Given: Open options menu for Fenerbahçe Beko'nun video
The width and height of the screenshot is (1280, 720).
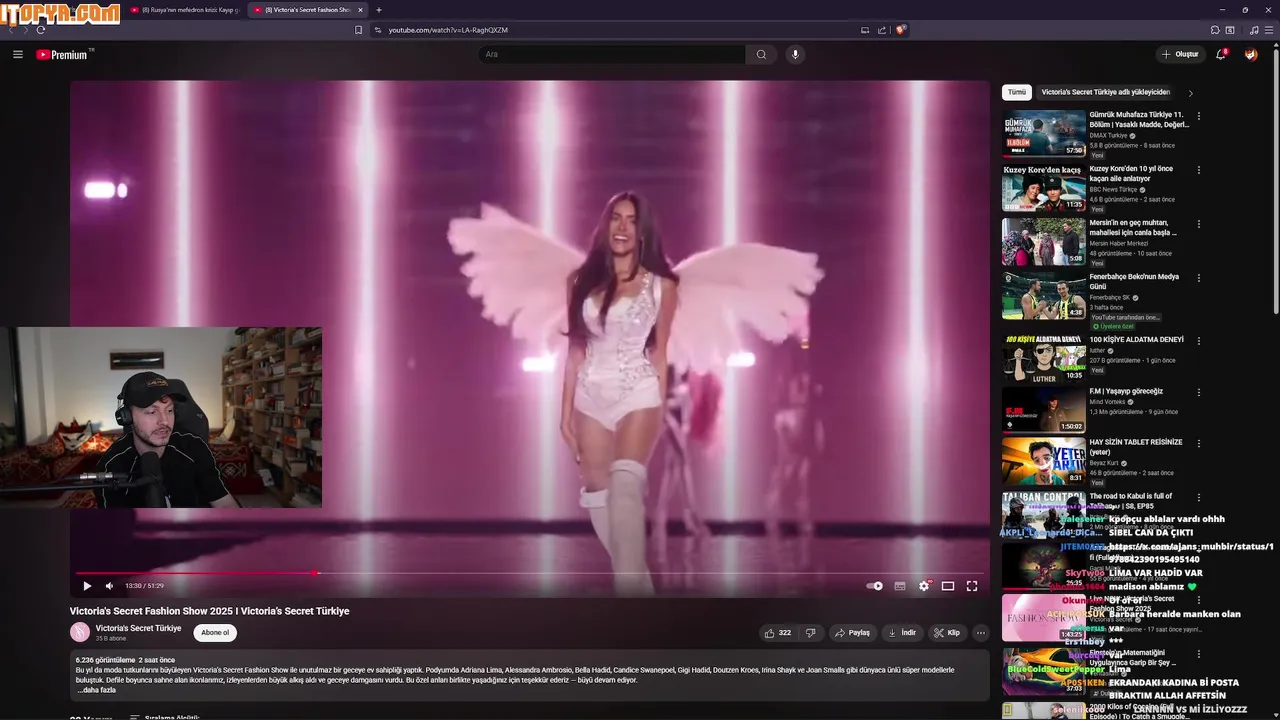Looking at the screenshot, I should pos(1199,278).
